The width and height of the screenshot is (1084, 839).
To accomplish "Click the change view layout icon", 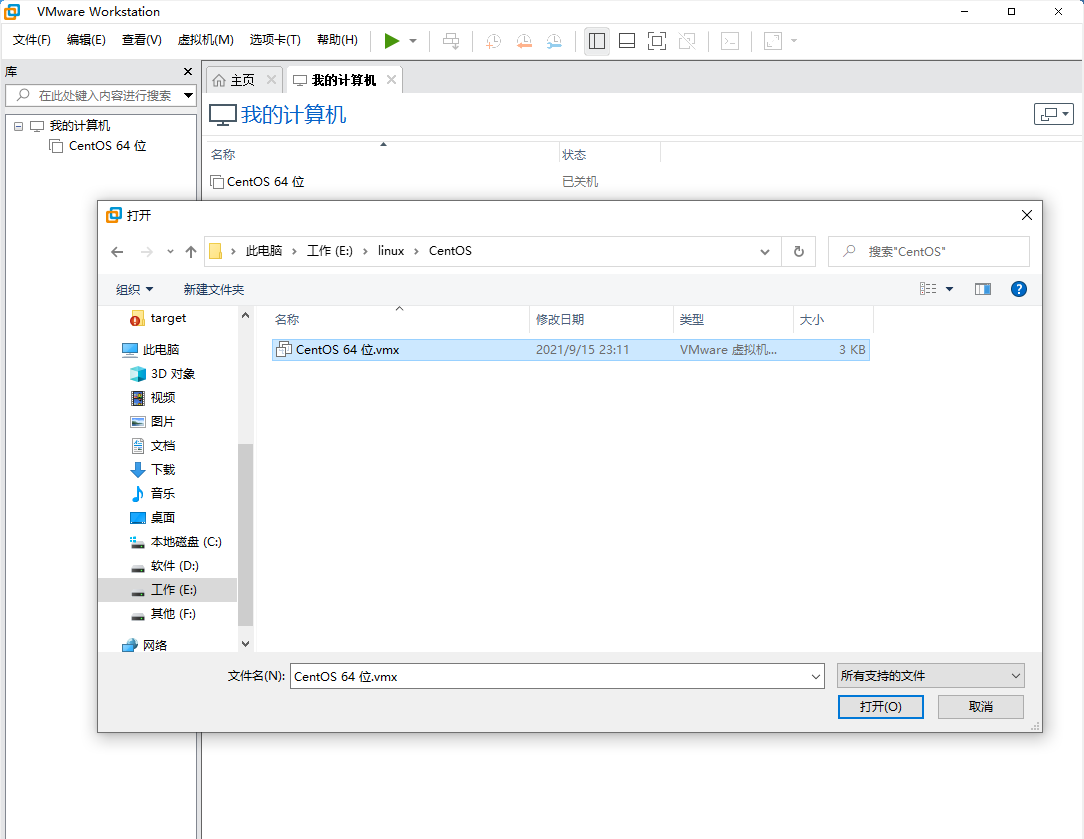I will coord(928,289).
